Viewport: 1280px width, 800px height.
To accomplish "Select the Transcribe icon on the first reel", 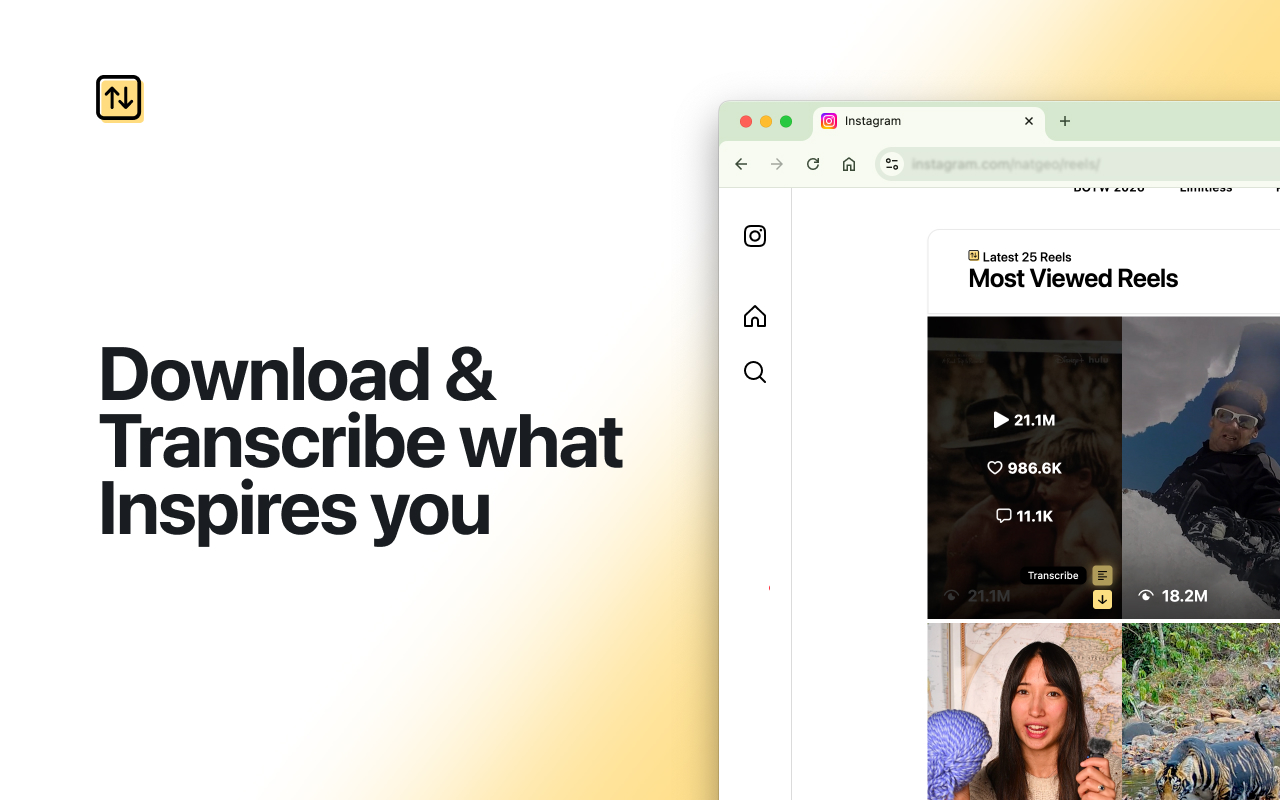I will point(1102,575).
